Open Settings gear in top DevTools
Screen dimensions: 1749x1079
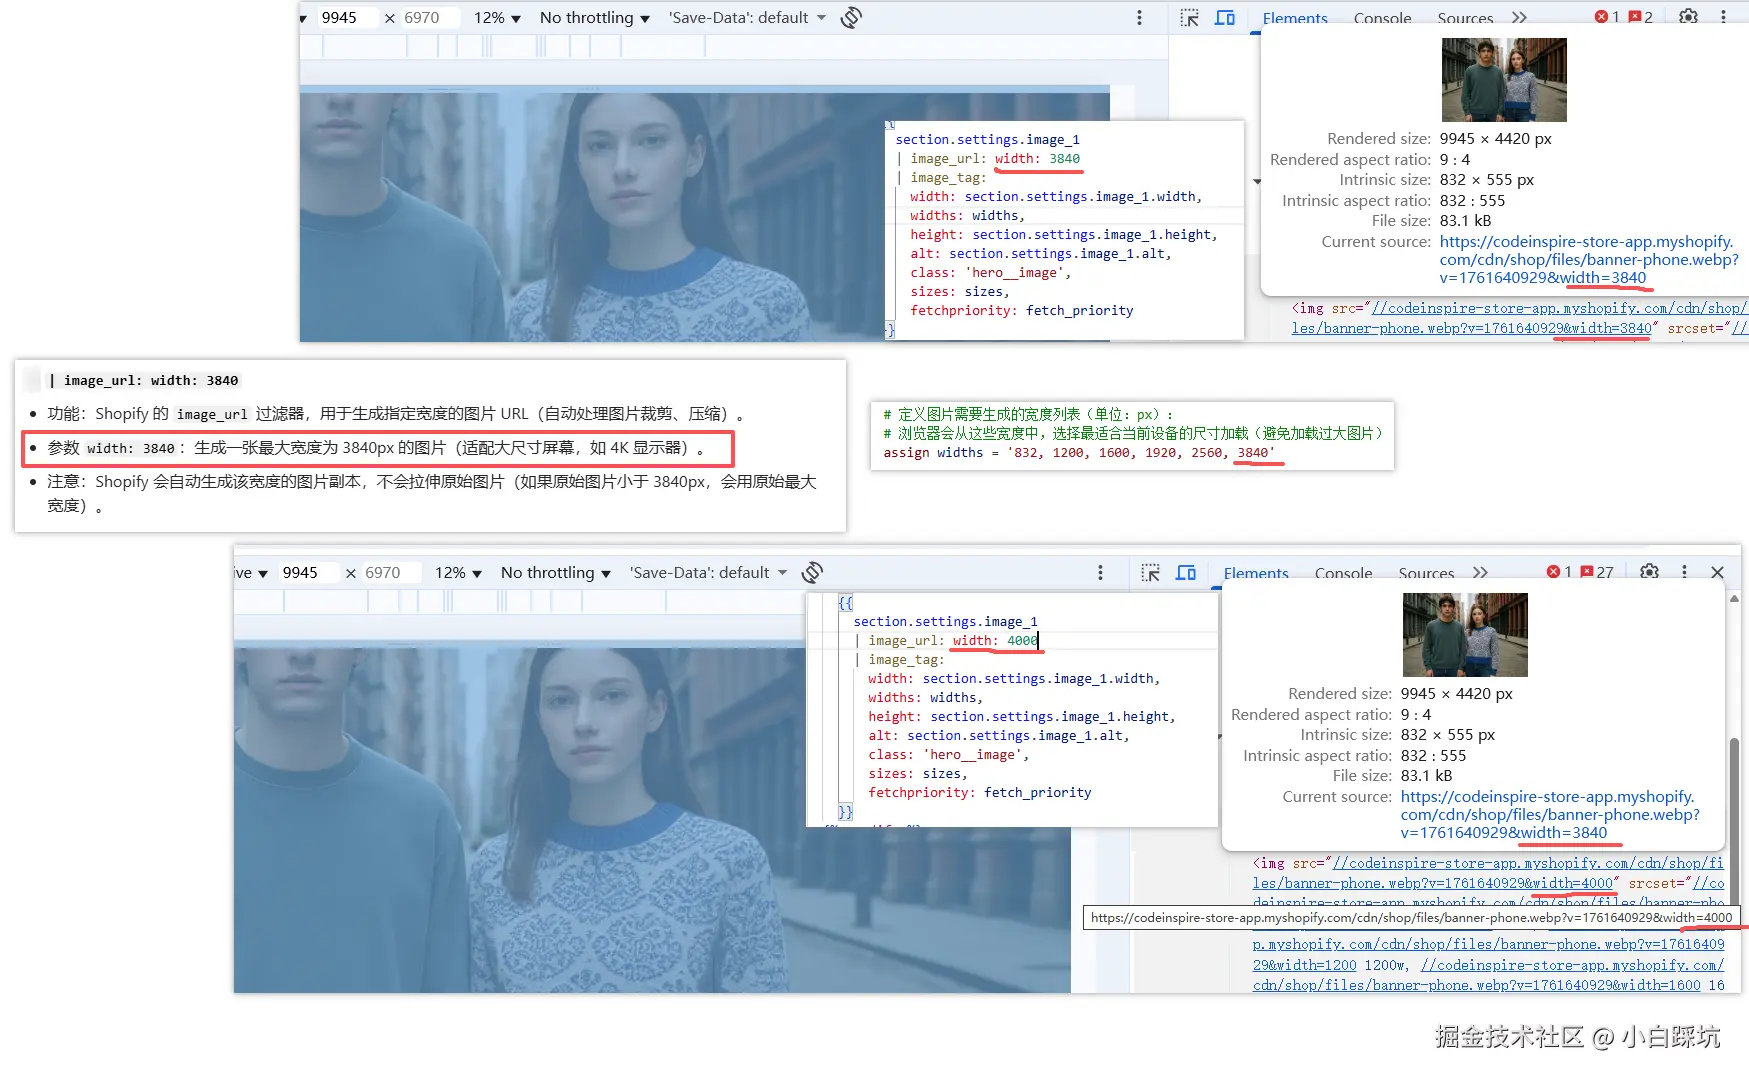[x=1688, y=16]
